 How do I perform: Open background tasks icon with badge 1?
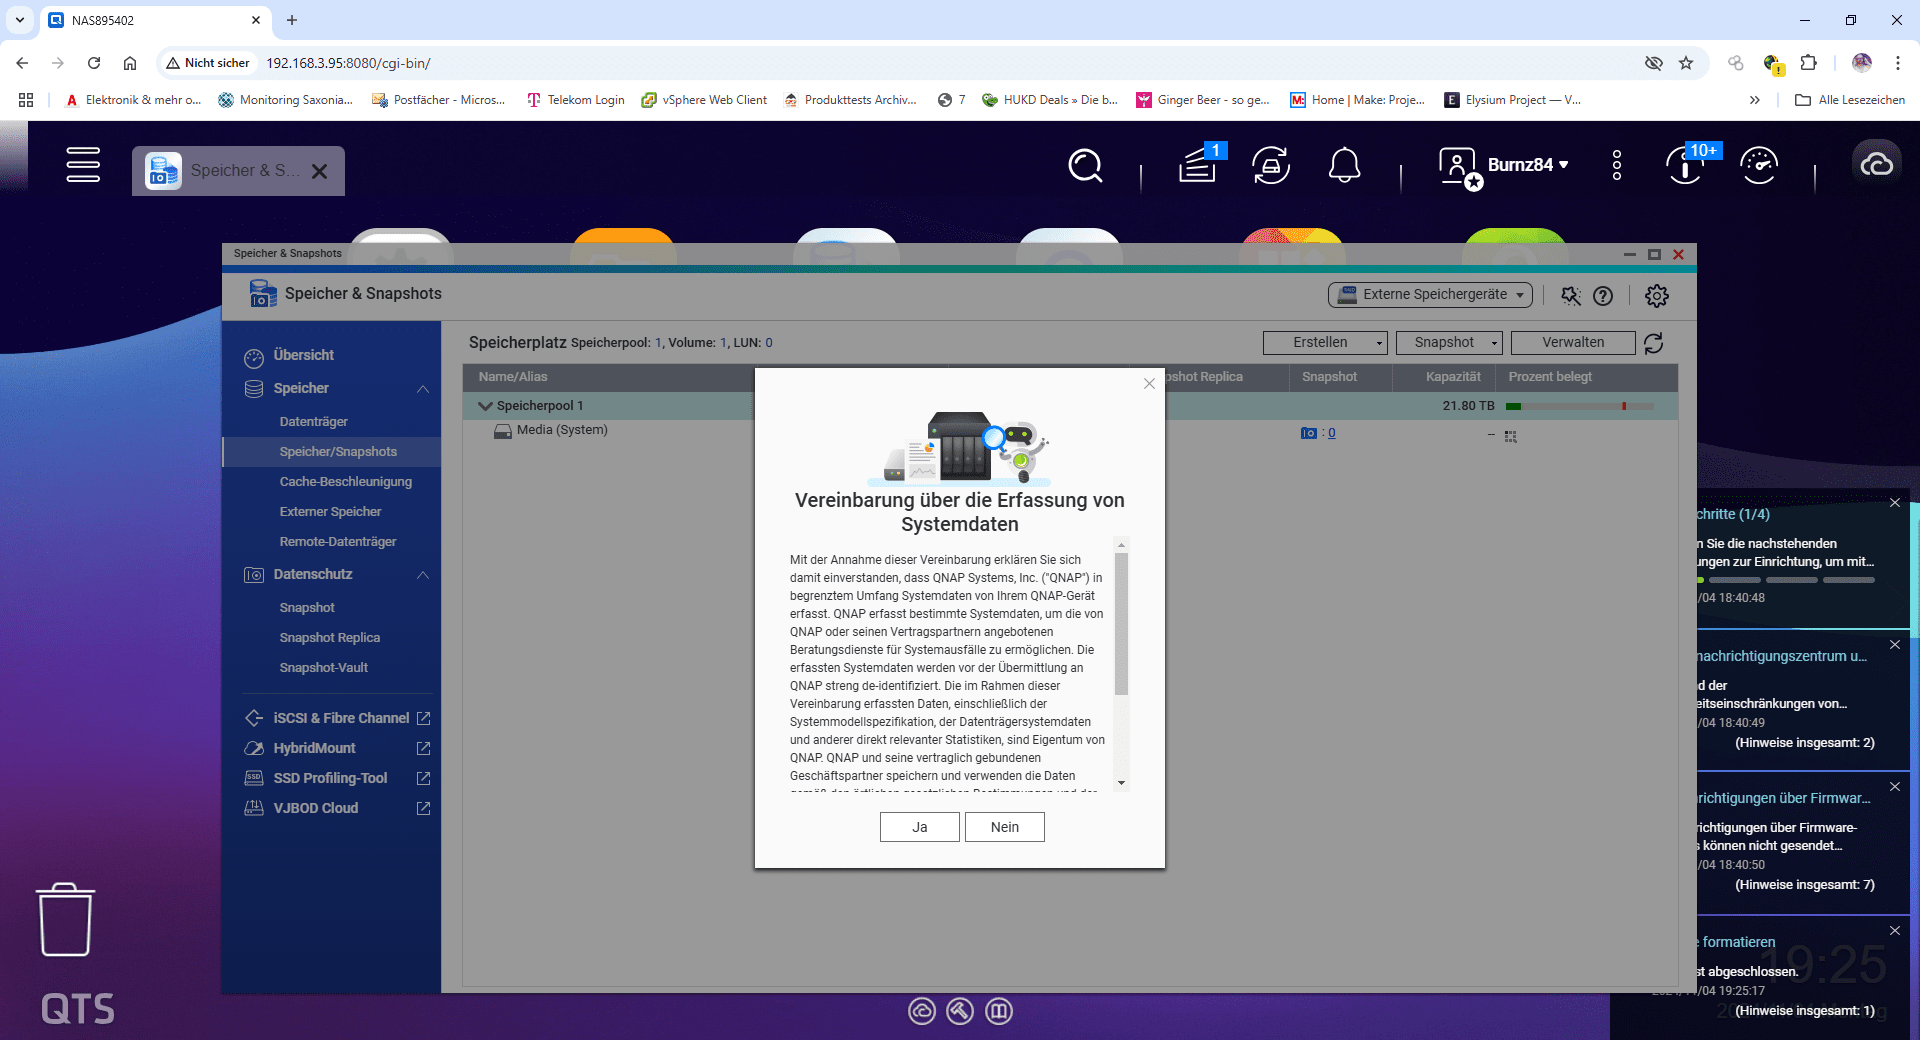pyautogui.click(x=1199, y=165)
